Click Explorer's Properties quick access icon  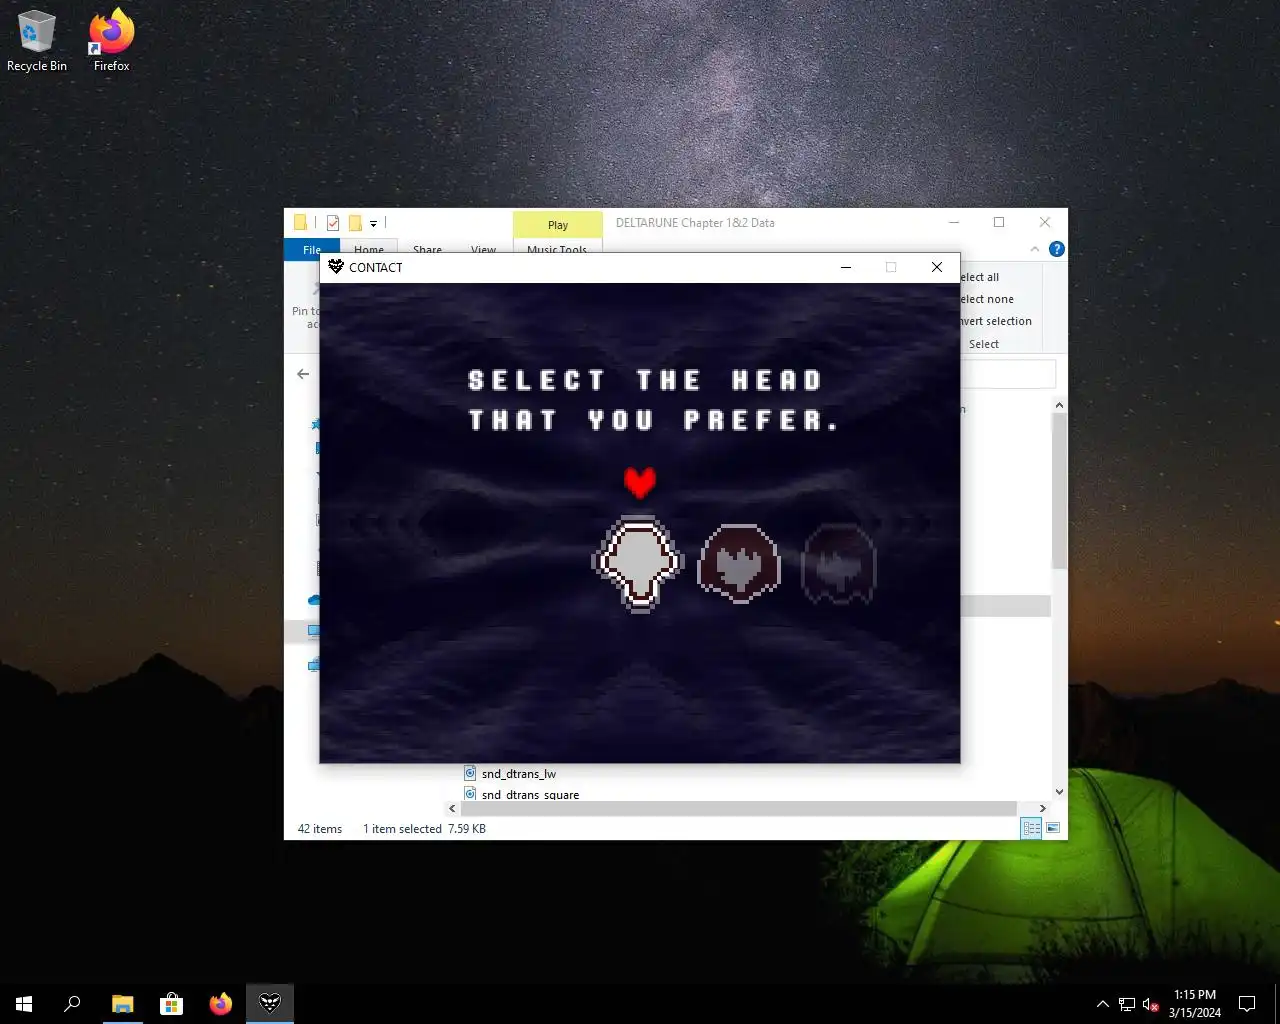pos(333,223)
